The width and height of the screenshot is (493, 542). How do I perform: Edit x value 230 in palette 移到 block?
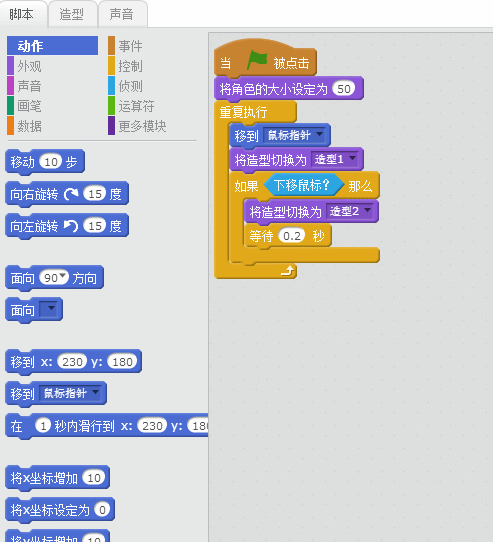pyautogui.click(x=72, y=362)
